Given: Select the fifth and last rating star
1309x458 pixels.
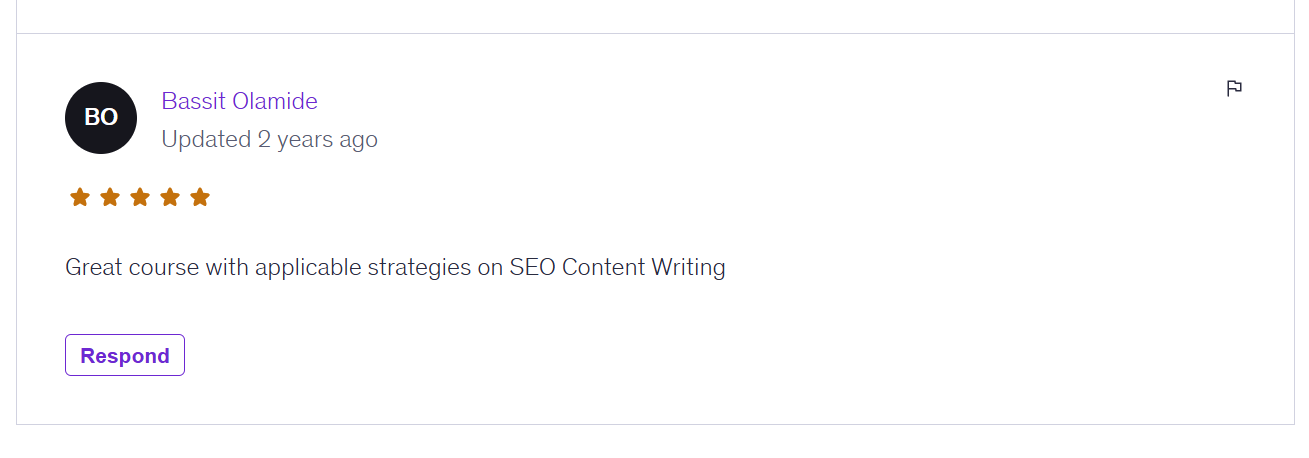Looking at the screenshot, I should click(200, 197).
